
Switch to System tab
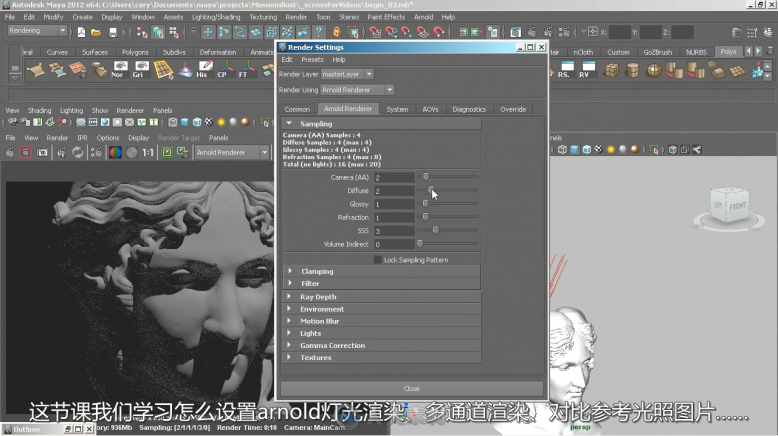coord(397,109)
